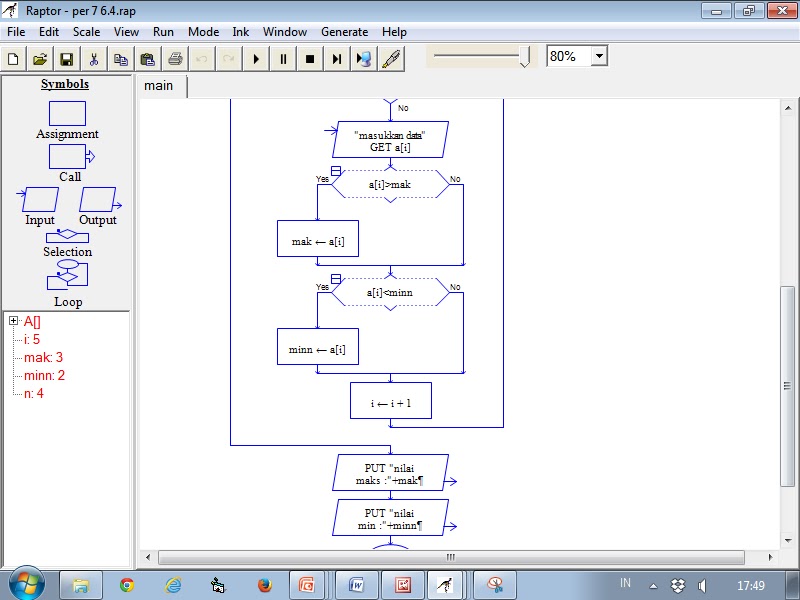This screenshot has width=800, height=600.
Task: Open the Run menu
Action: click(x=163, y=32)
